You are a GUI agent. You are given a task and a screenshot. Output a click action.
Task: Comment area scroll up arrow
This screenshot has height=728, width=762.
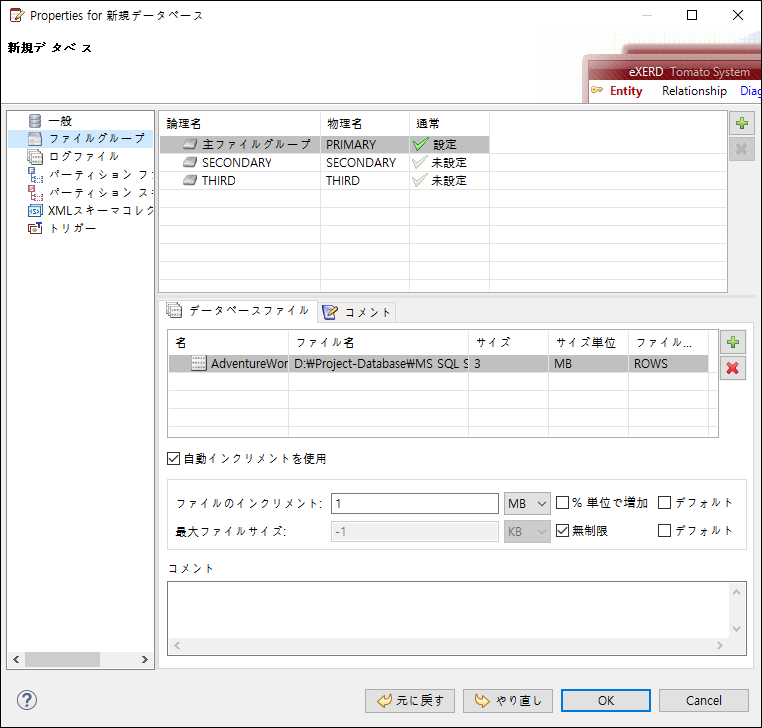pyautogui.click(x=736, y=592)
